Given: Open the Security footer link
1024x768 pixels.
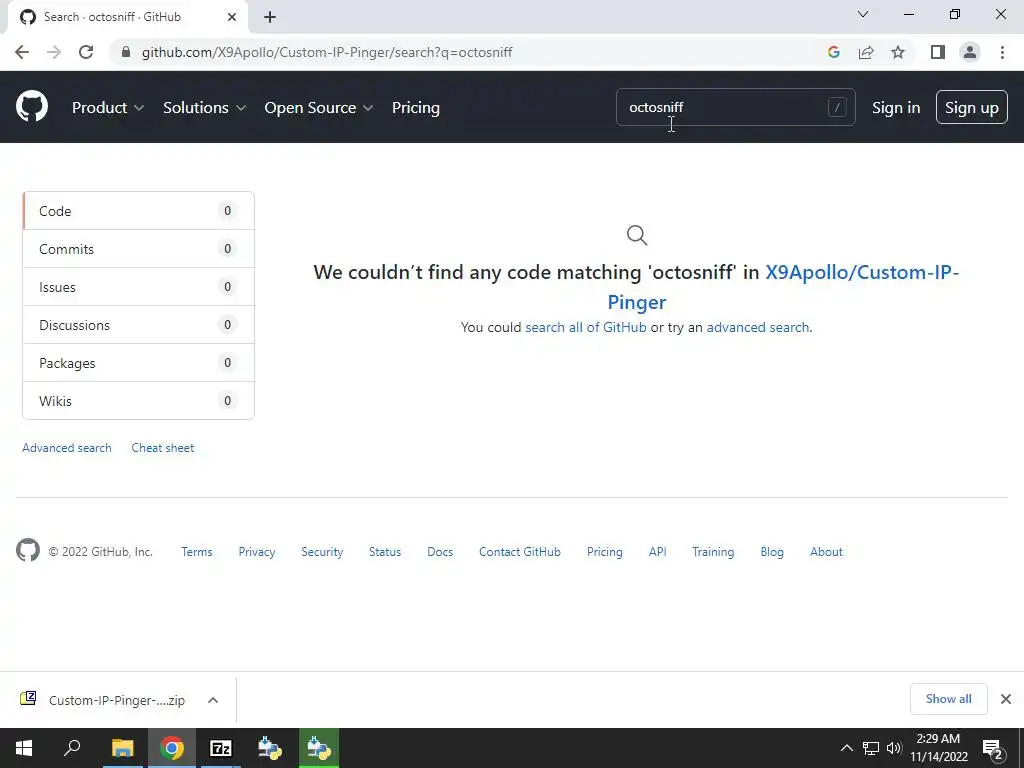Looking at the screenshot, I should 322,552.
